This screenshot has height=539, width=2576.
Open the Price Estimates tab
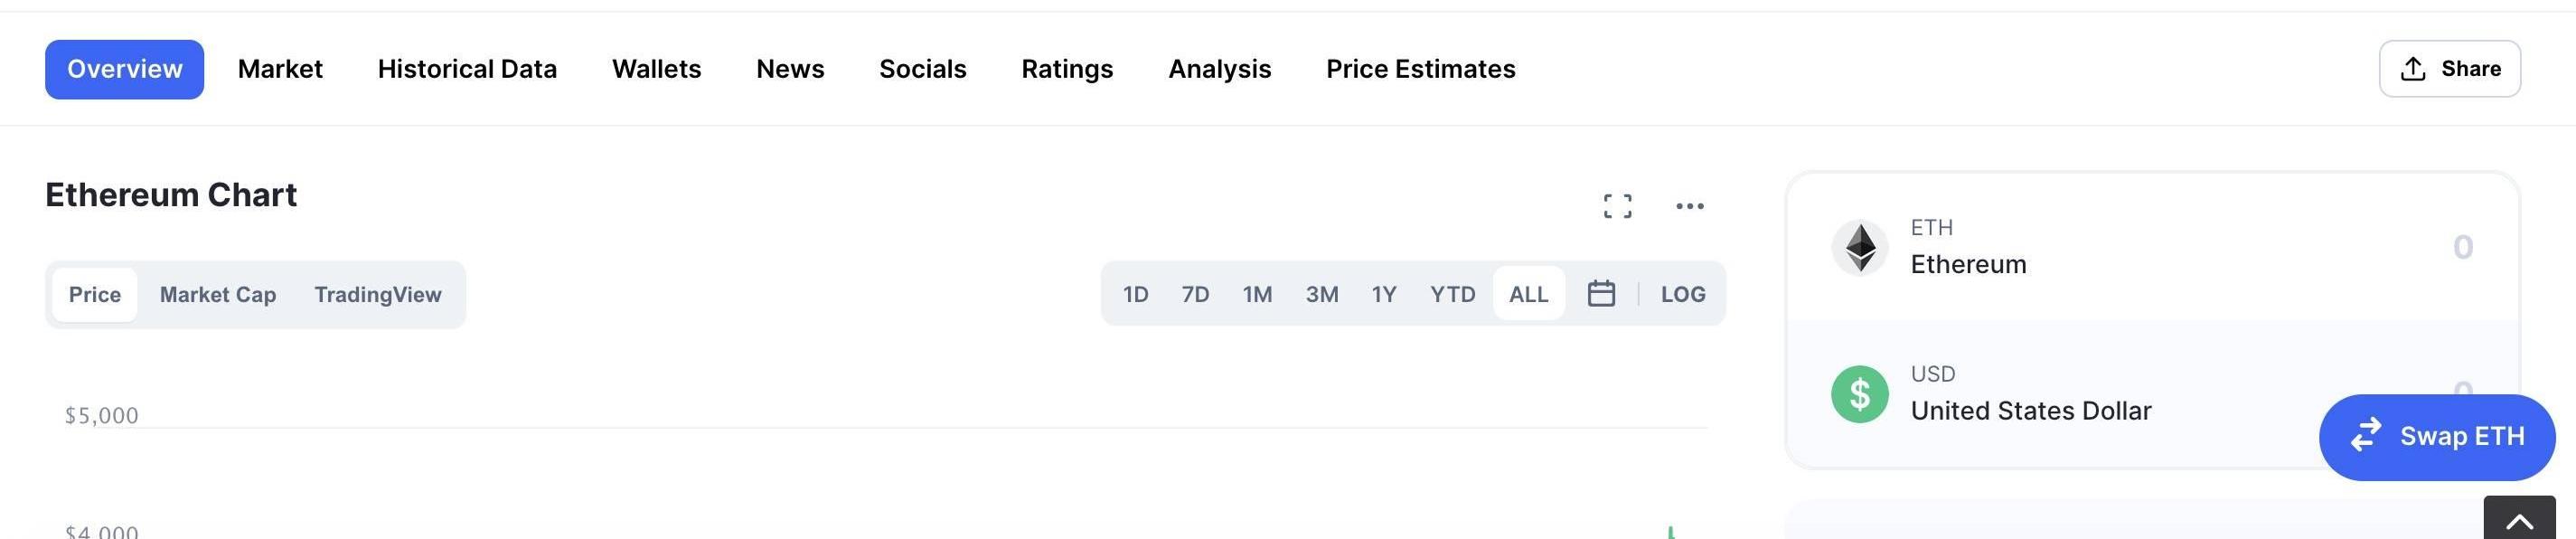click(1420, 69)
